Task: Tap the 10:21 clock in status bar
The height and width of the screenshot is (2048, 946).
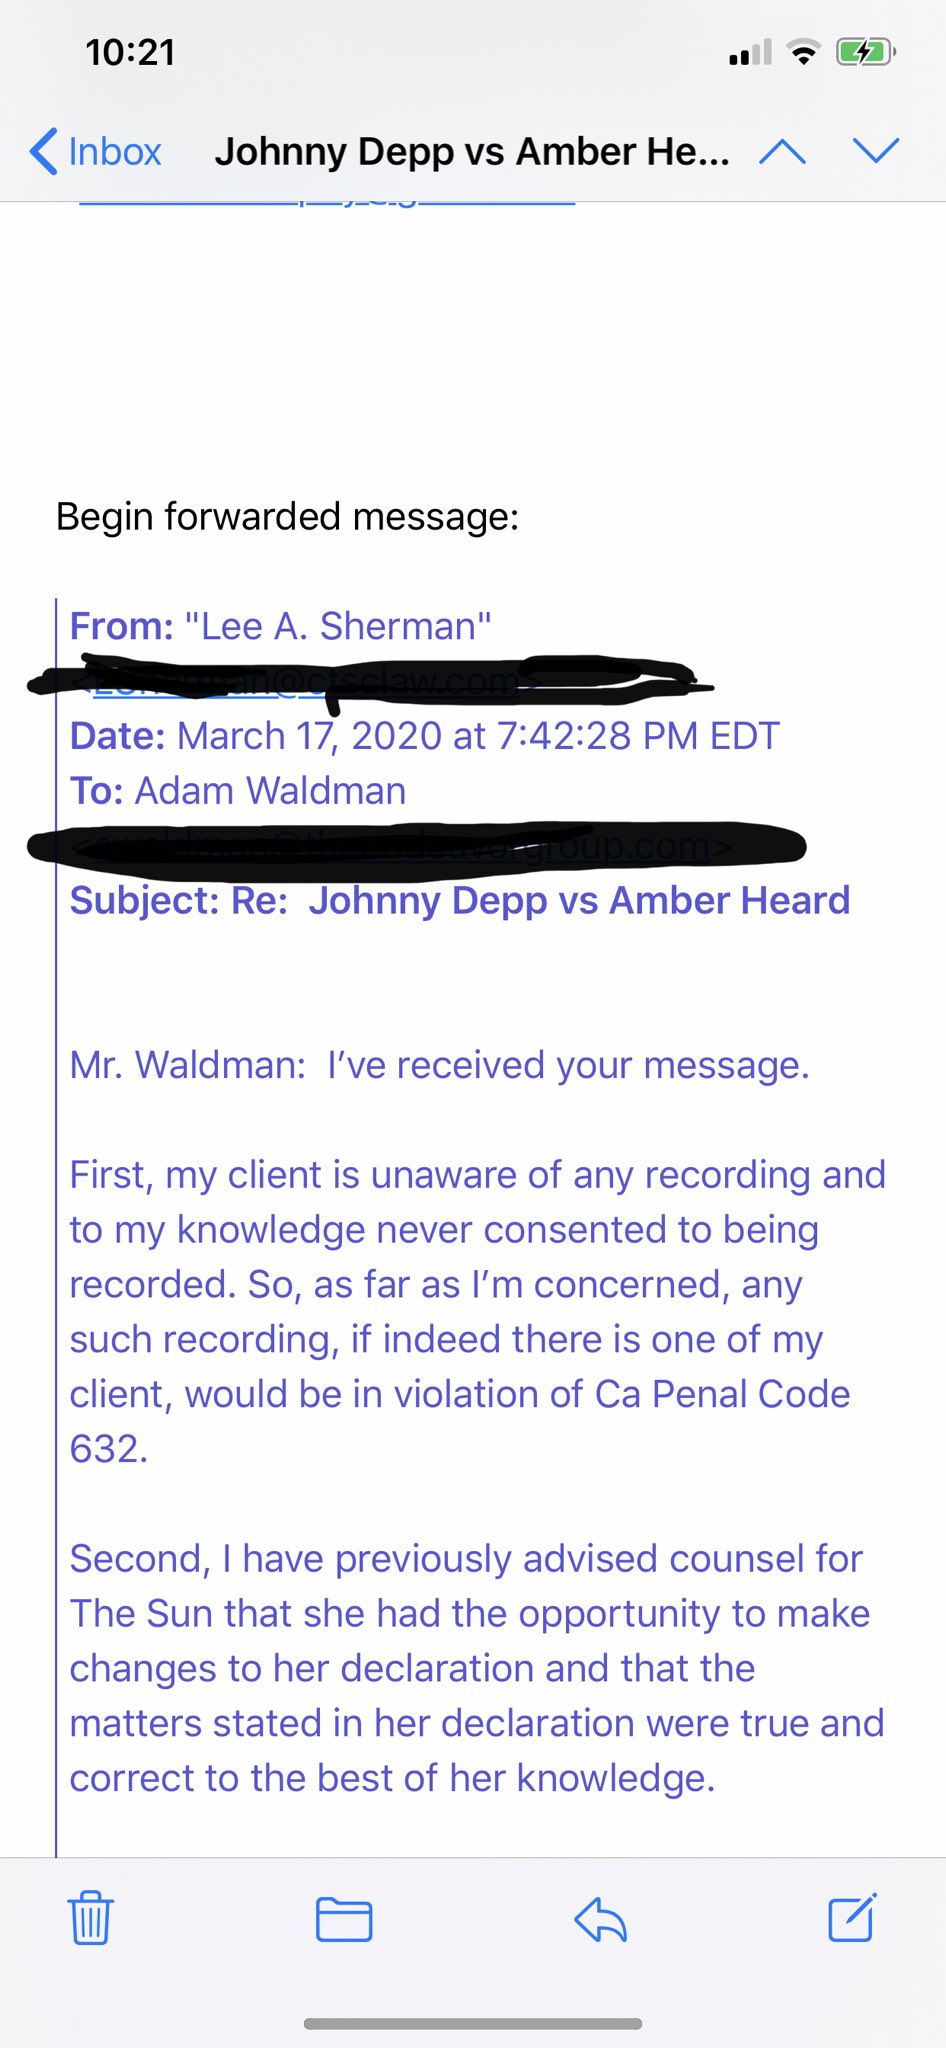Action: (130, 52)
